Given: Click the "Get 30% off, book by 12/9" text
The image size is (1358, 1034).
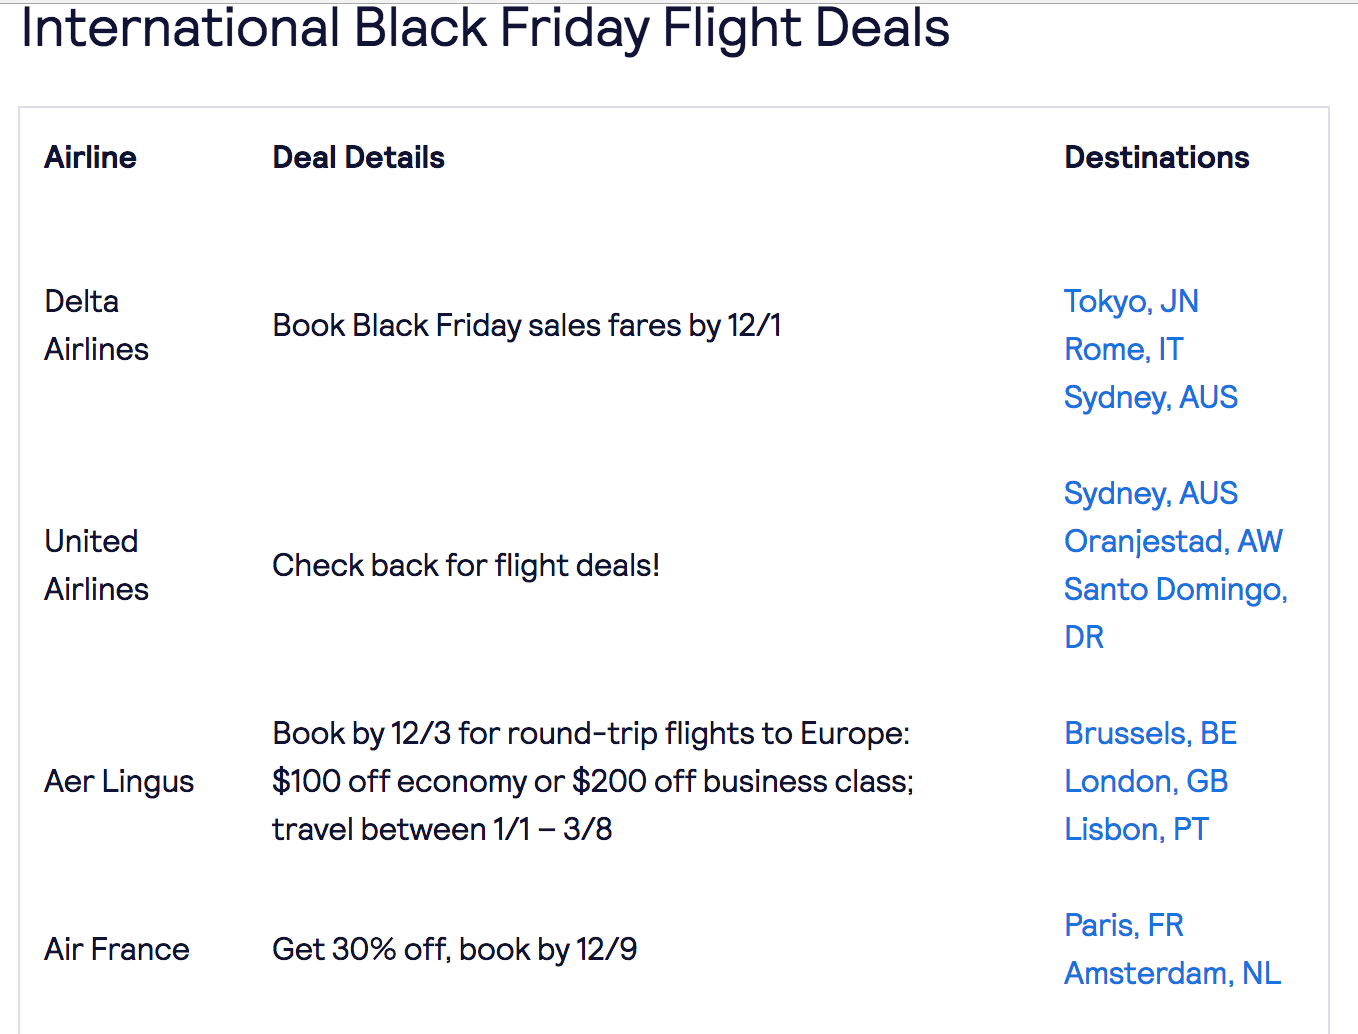Looking at the screenshot, I should click(x=454, y=949).
